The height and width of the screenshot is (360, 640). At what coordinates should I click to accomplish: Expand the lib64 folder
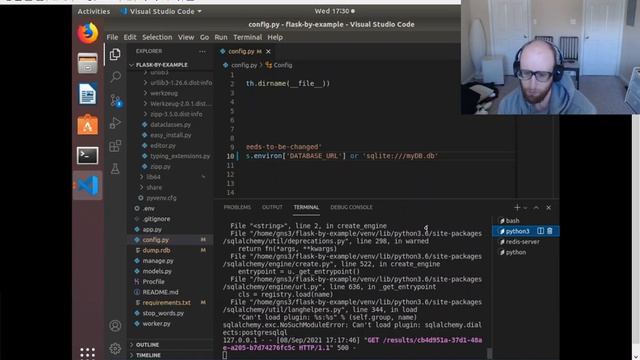click(153, 177)
